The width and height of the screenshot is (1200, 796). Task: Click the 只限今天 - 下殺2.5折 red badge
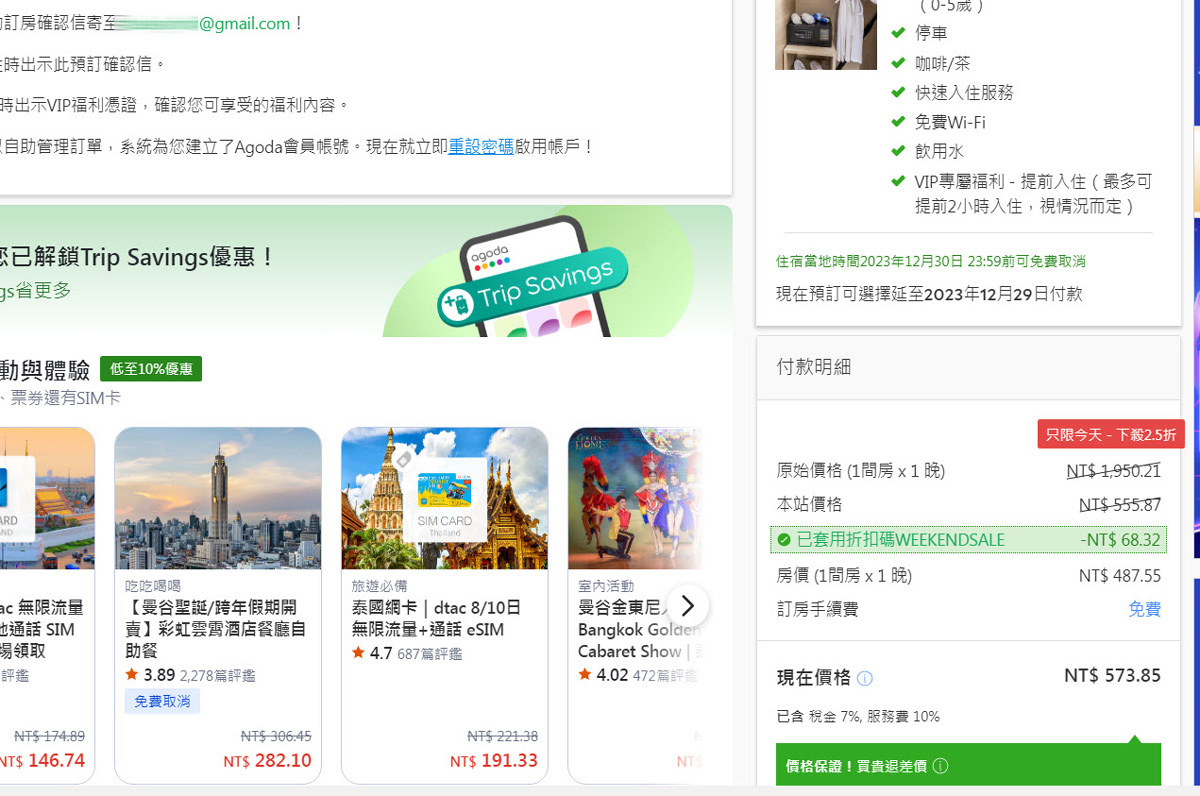(x=1111, y=434)
